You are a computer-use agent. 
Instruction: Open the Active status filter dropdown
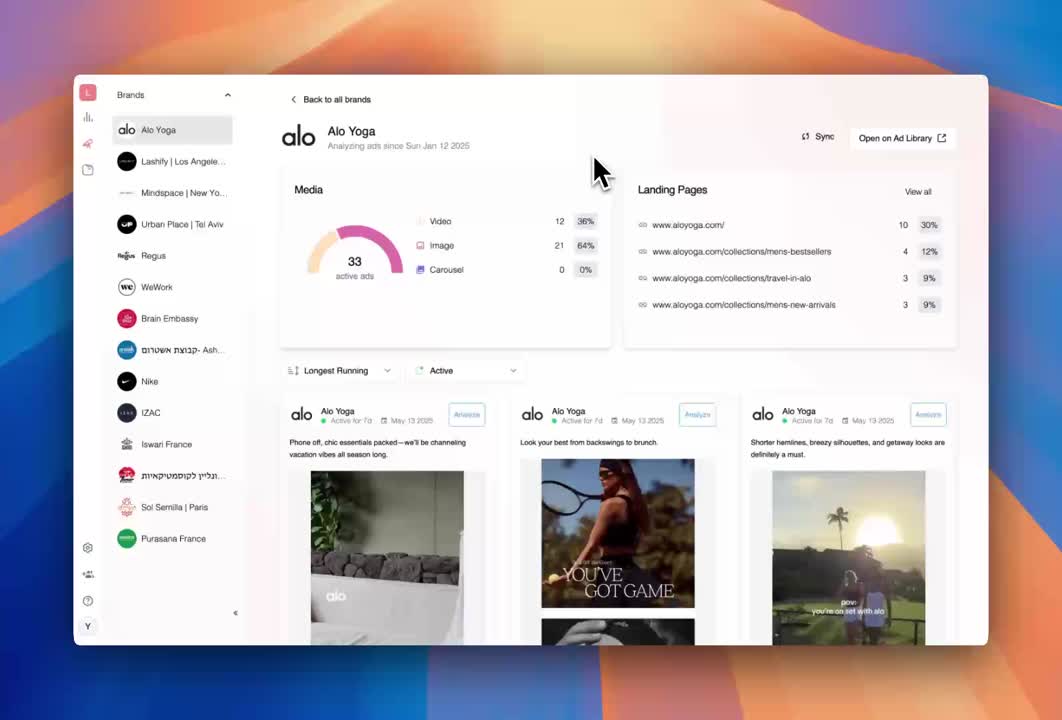coord(467,370)
